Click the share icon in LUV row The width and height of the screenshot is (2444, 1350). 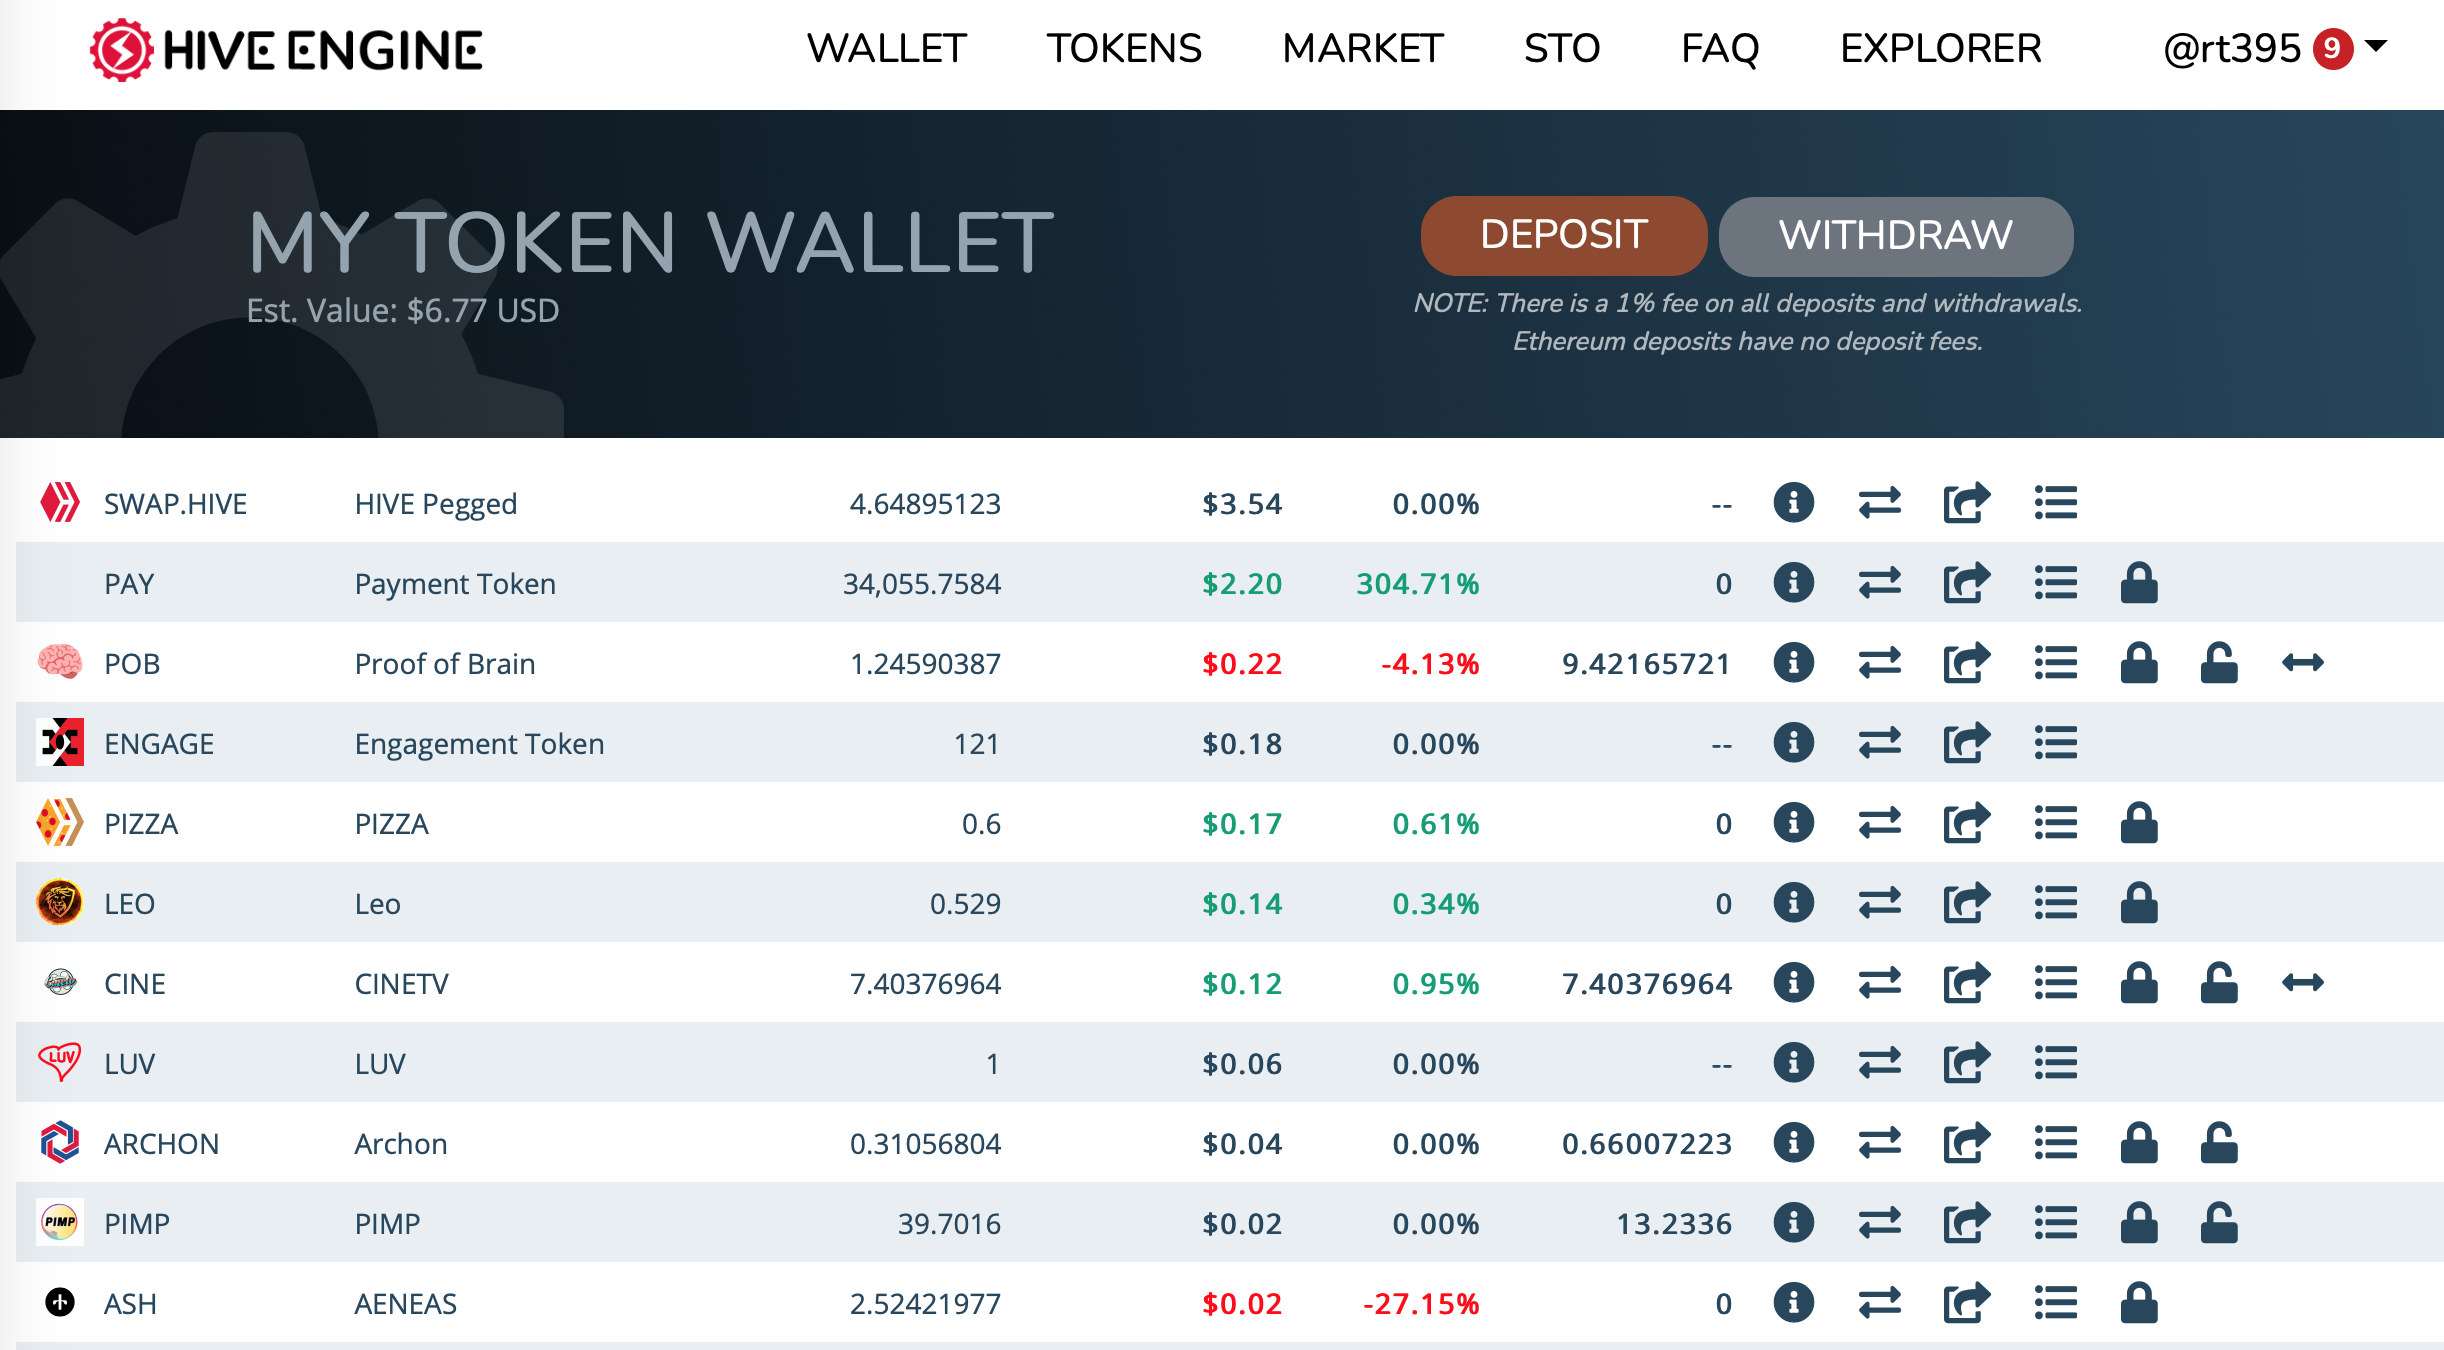click(1966, 1063)
